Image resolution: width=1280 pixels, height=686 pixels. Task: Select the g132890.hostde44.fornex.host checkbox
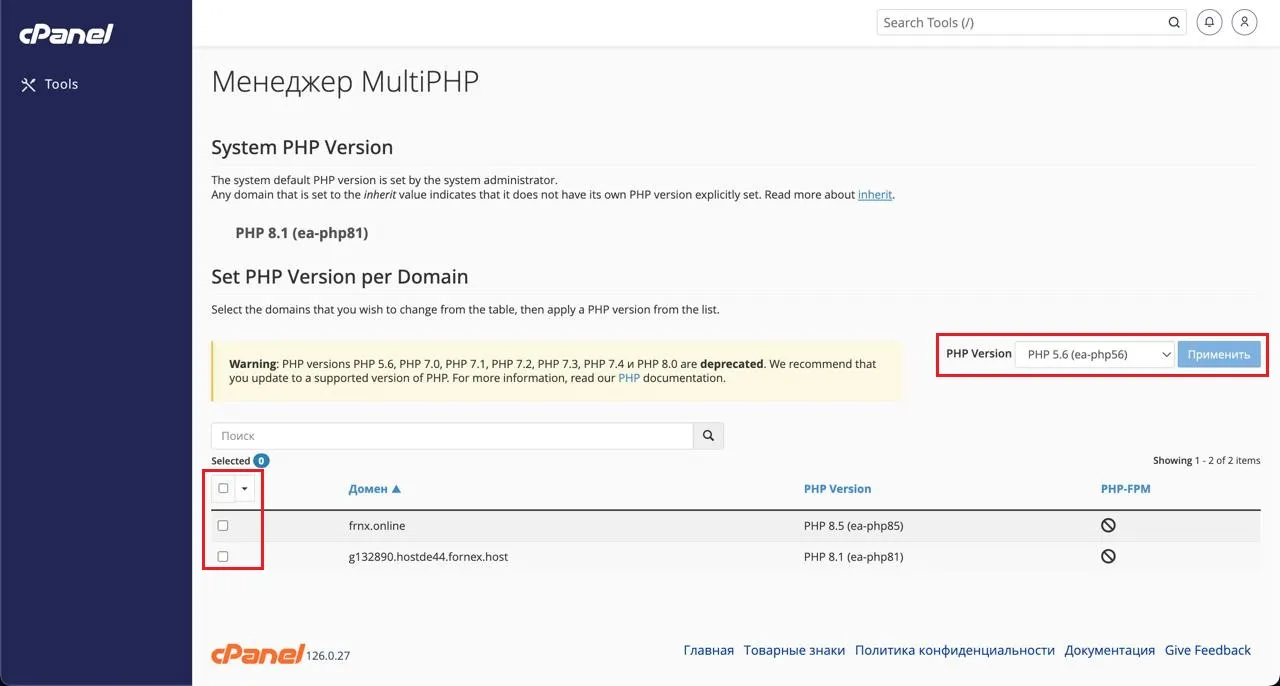(223, 556)
